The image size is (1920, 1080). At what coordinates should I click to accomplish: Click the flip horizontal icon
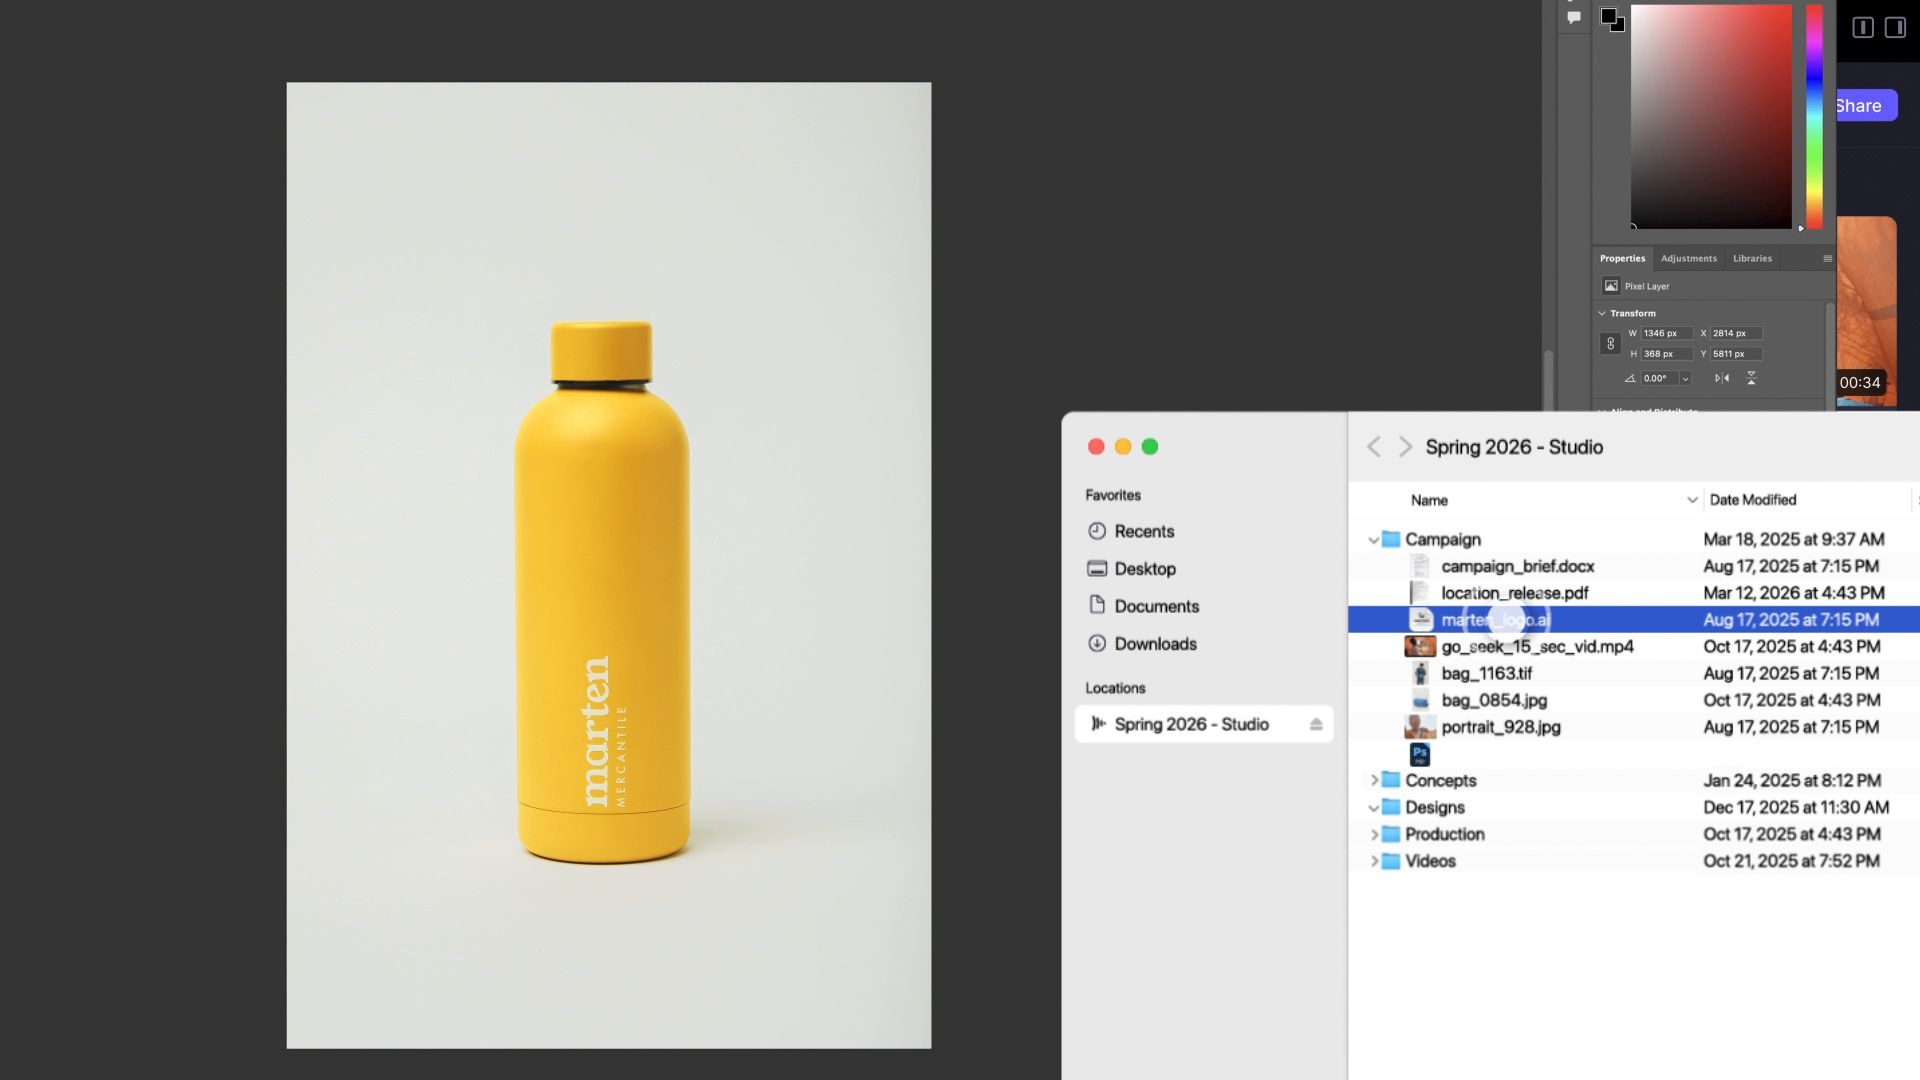pos(1721,378)
